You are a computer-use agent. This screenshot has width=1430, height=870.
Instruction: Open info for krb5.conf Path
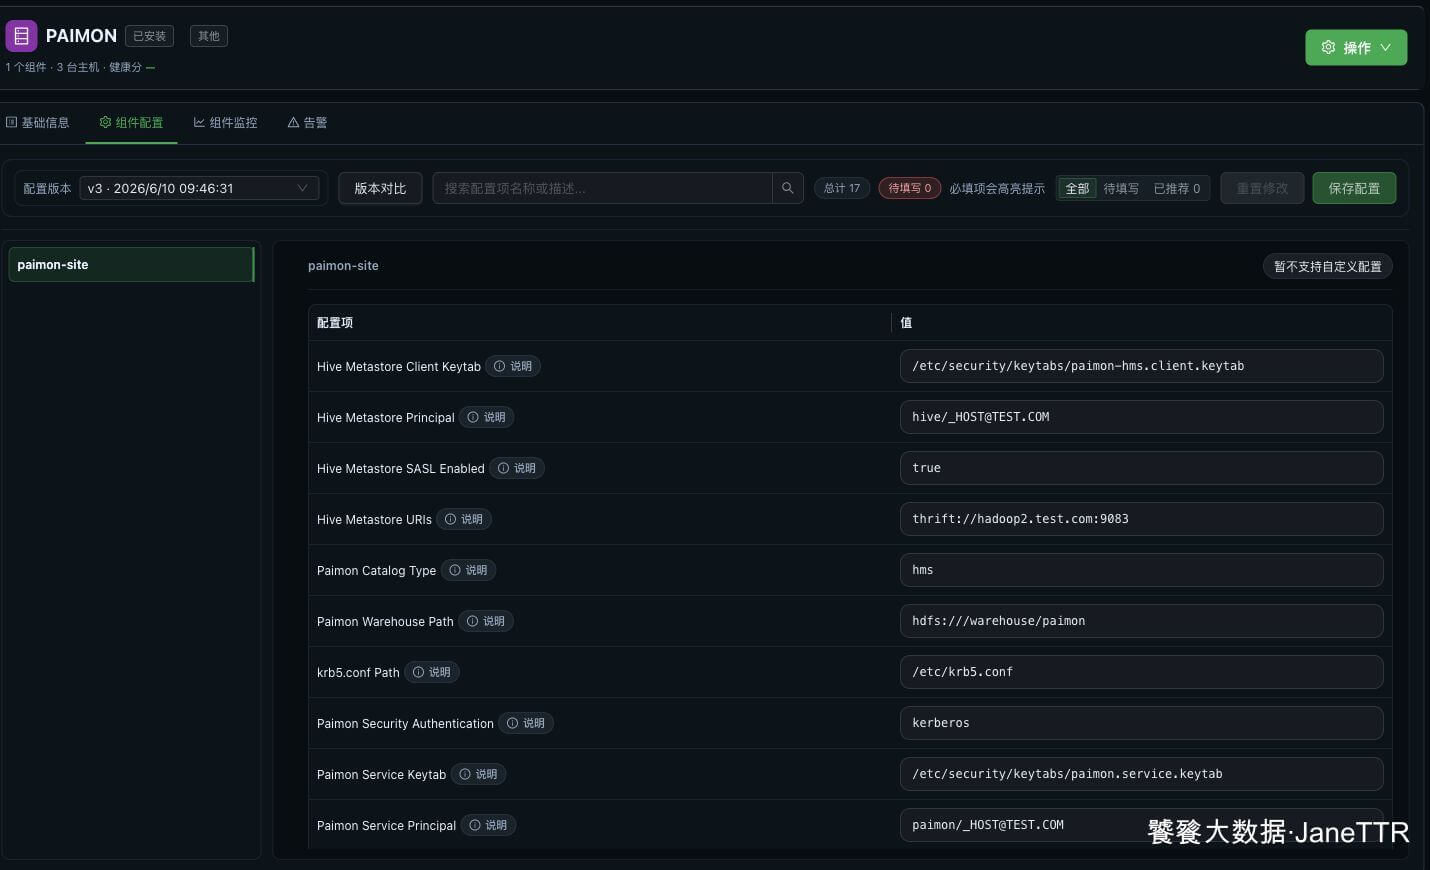[x=432, y=673]
